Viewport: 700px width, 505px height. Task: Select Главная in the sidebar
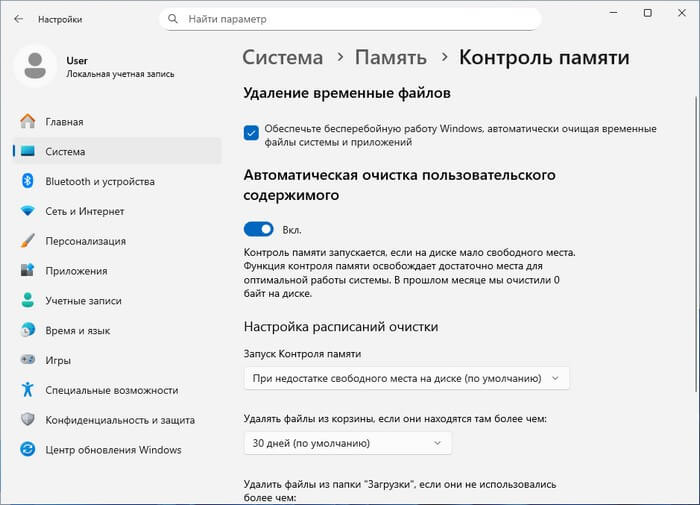click(64, 122)
